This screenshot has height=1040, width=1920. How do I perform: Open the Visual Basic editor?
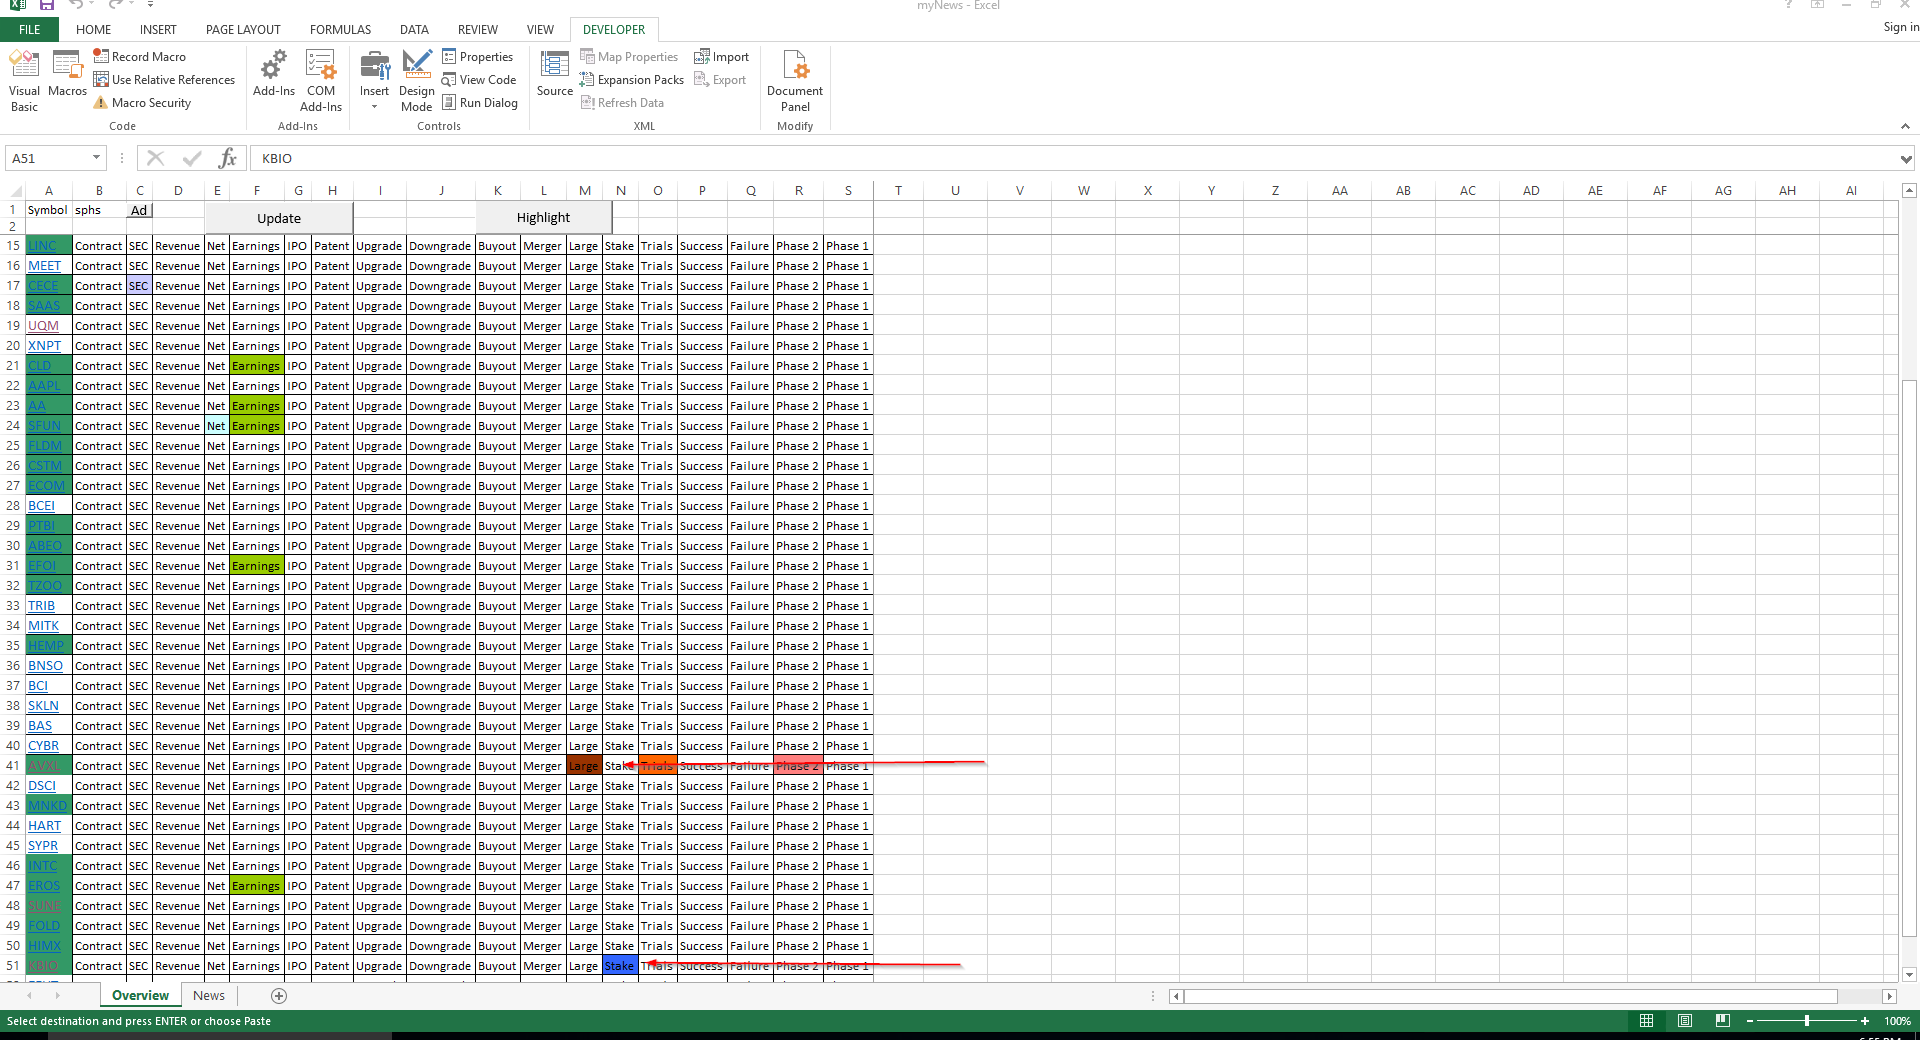coord(24,81)
